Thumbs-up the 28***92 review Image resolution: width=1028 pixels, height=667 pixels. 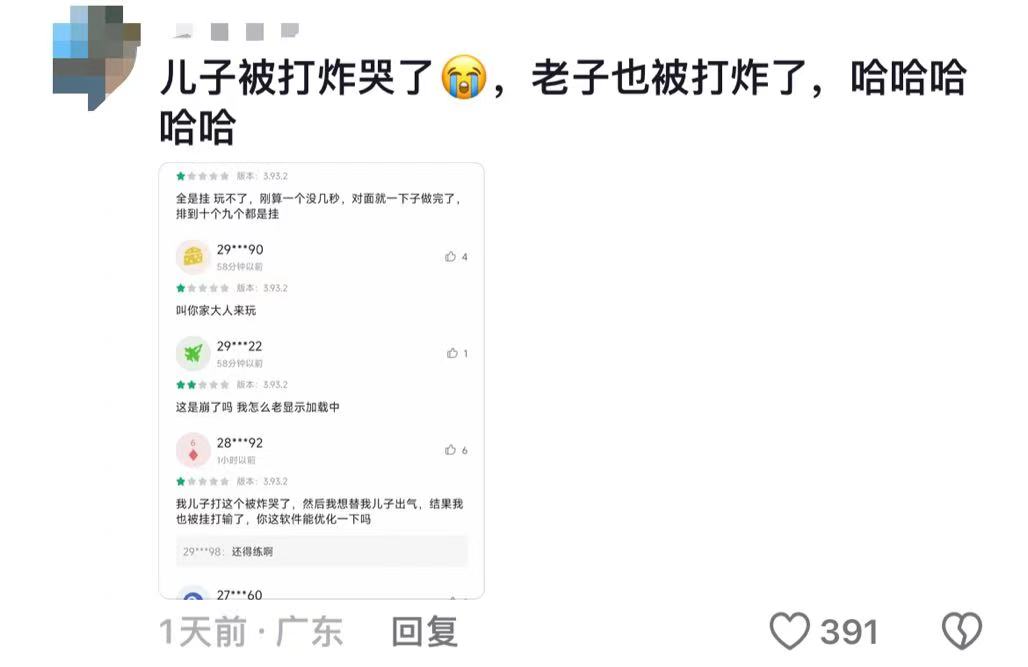[x=456, y=450]
